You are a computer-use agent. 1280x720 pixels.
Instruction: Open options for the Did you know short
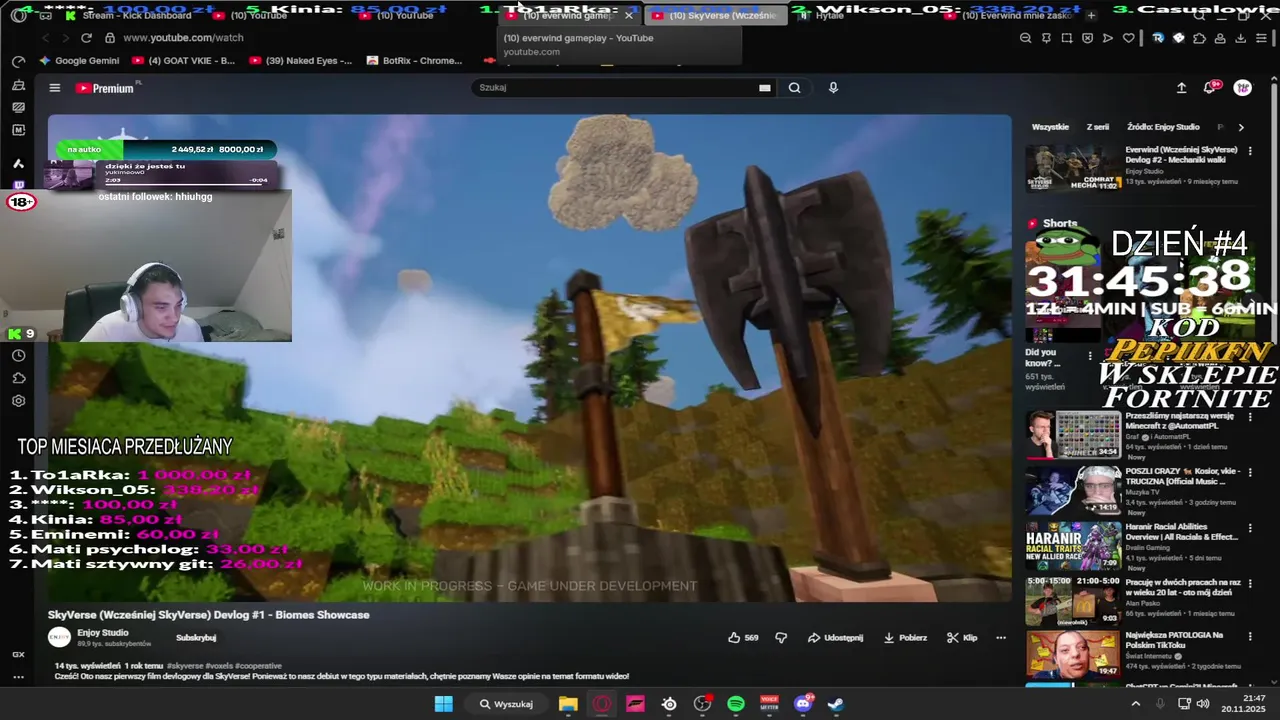coord(1090,355)
